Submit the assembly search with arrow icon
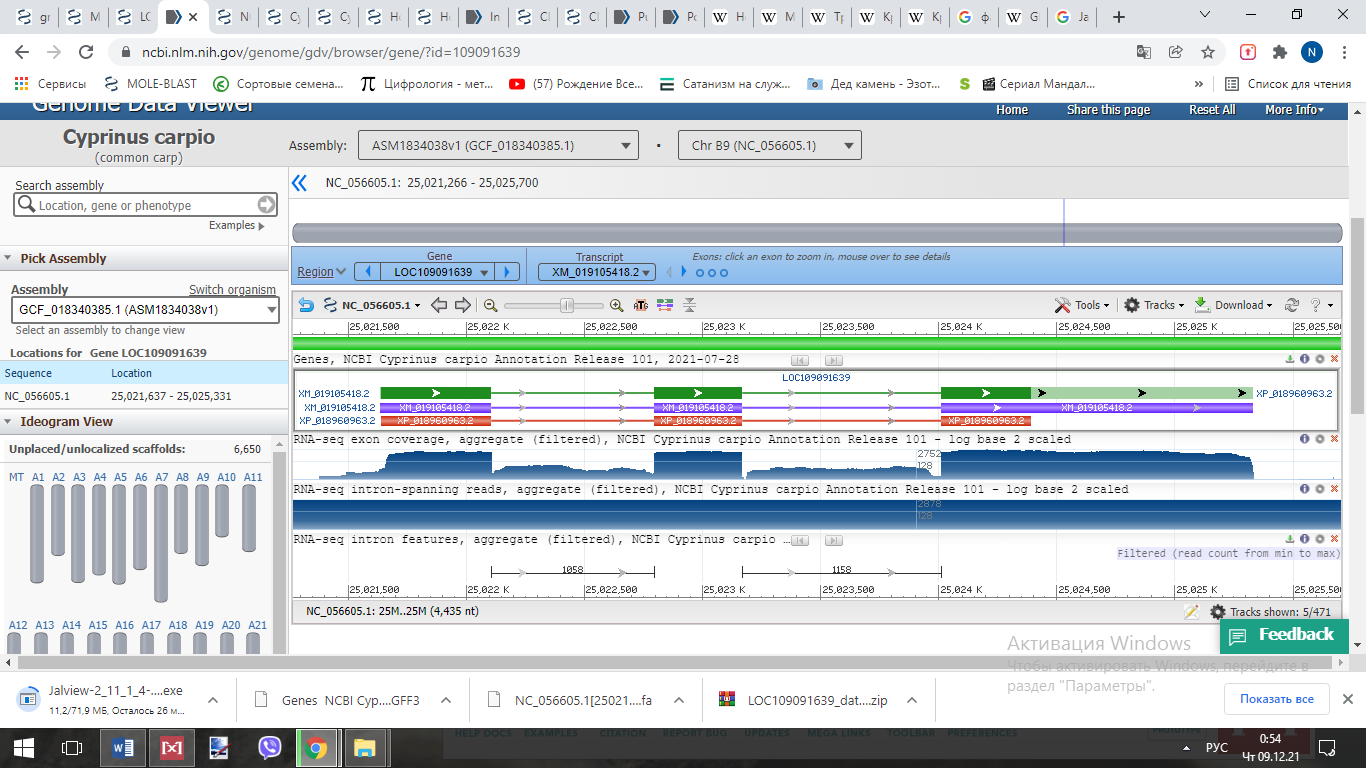1366x768 pixels. click(x=266, y=205)
